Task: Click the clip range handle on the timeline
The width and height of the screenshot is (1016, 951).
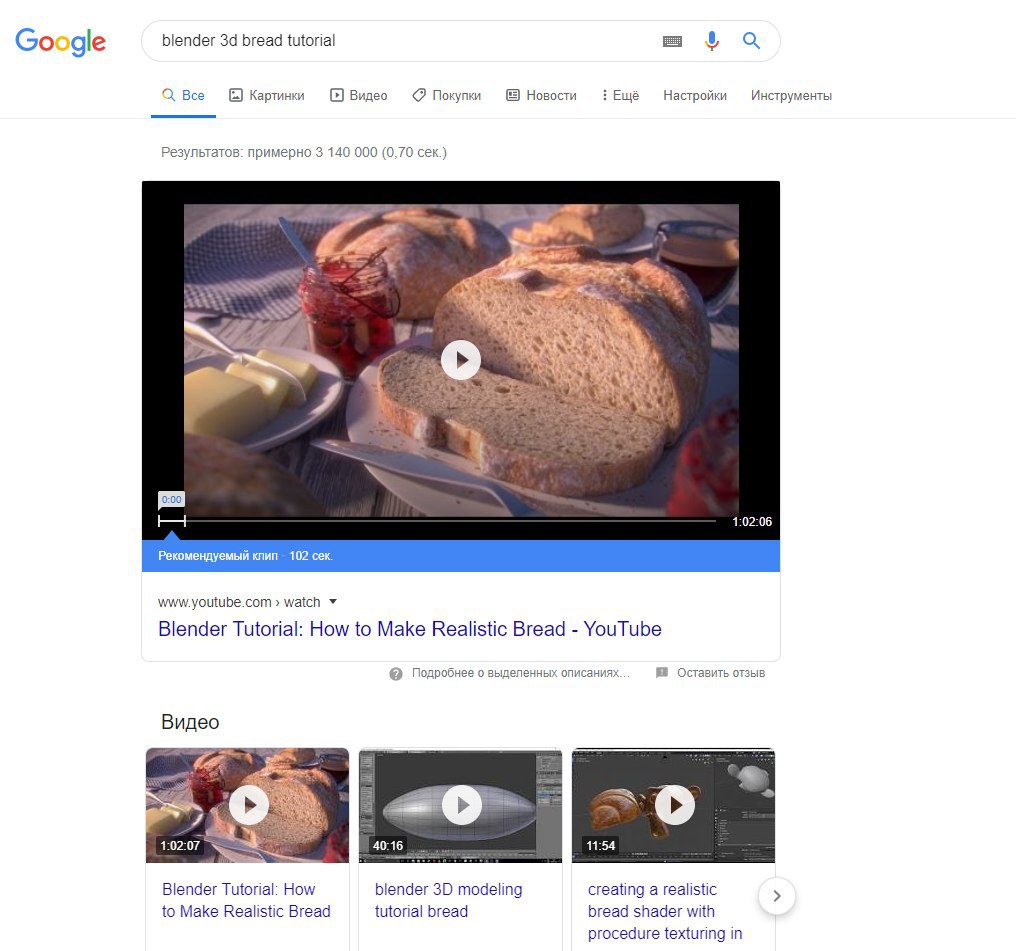Action: 172,521
